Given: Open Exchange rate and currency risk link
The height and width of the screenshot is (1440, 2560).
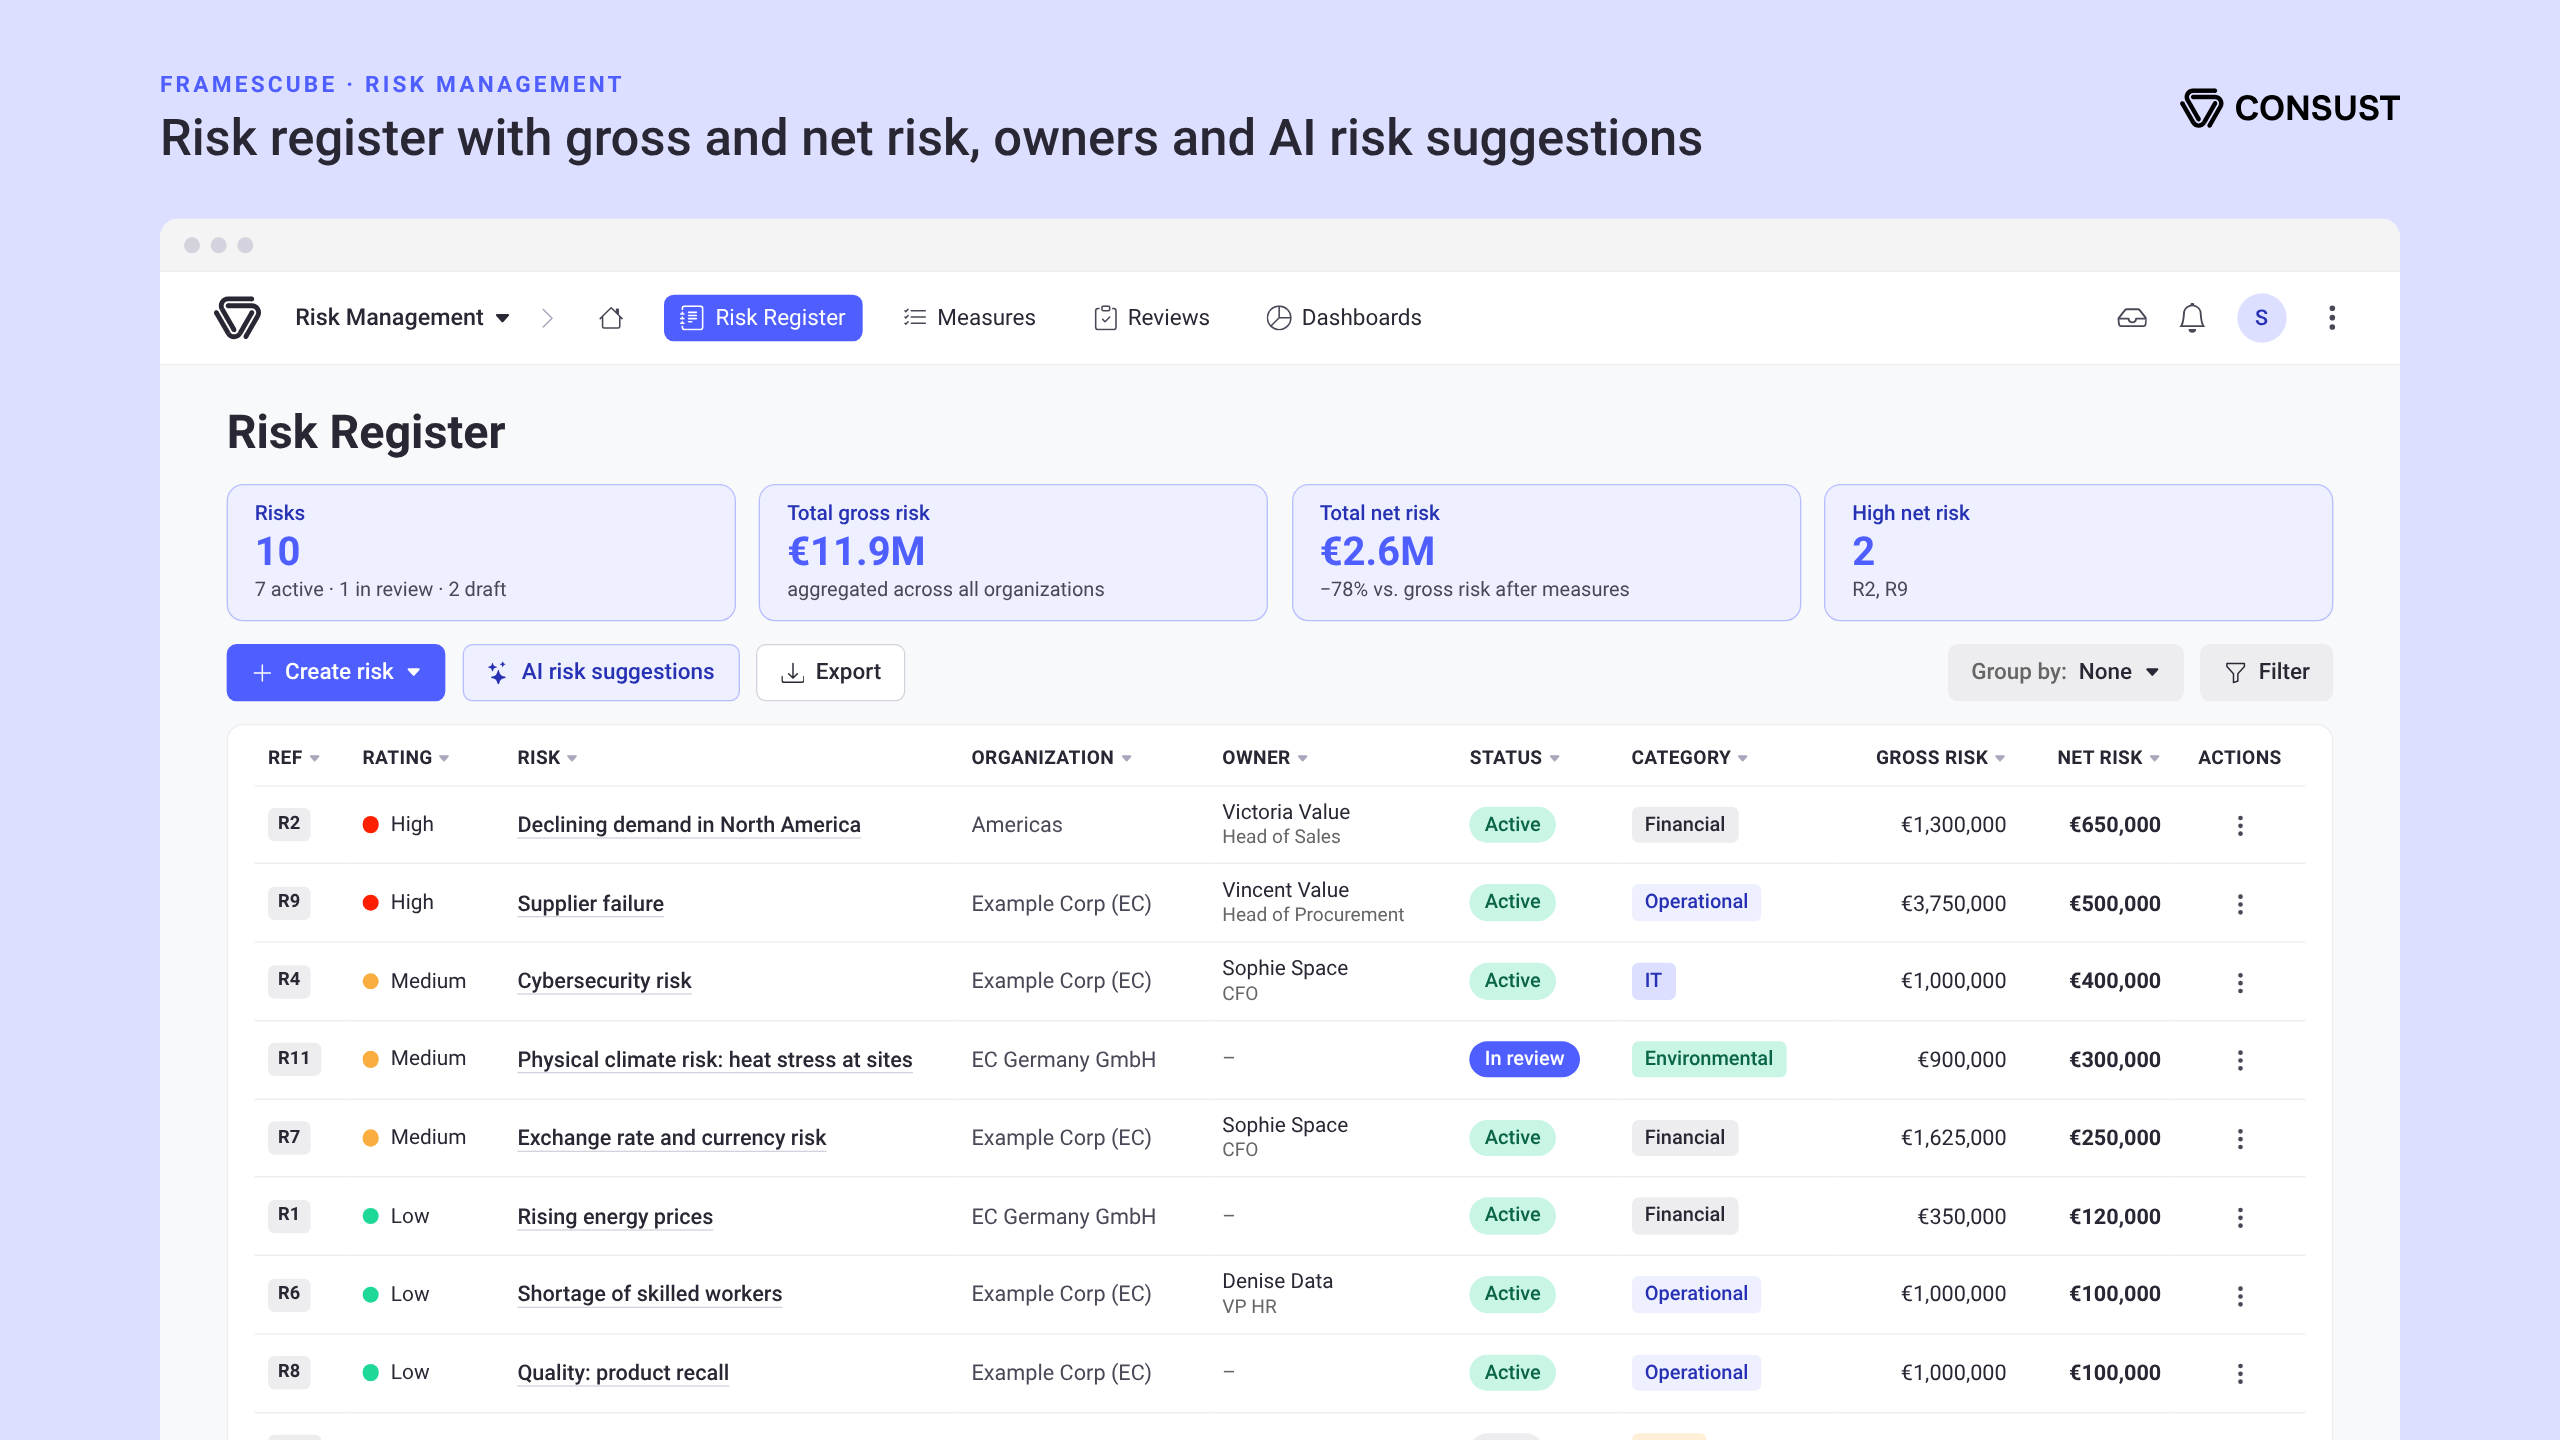Looking at the screenshot, I should pos(672,1138).
